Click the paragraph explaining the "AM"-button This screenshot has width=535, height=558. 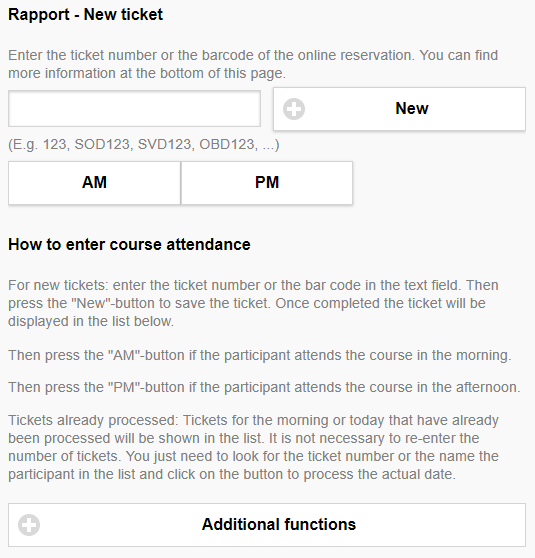pos(260,355)
